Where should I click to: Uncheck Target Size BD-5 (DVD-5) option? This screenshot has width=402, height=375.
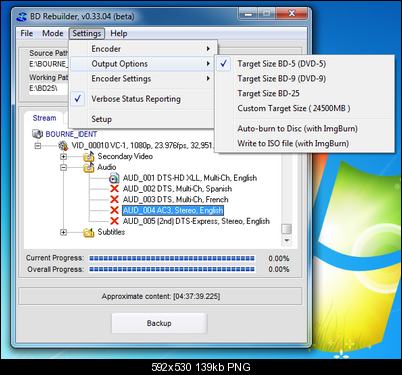click(x=223, y=63)
